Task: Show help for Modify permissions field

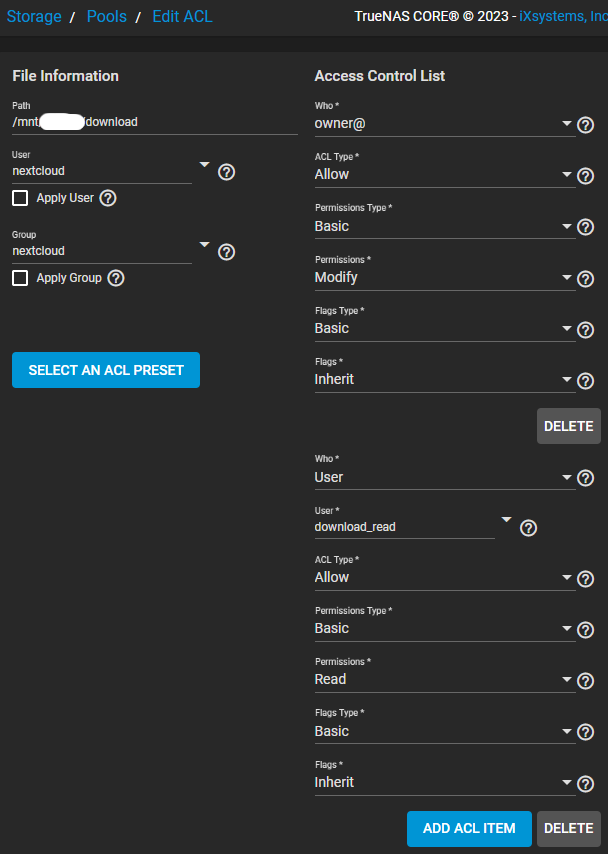Action: point(586,278)
